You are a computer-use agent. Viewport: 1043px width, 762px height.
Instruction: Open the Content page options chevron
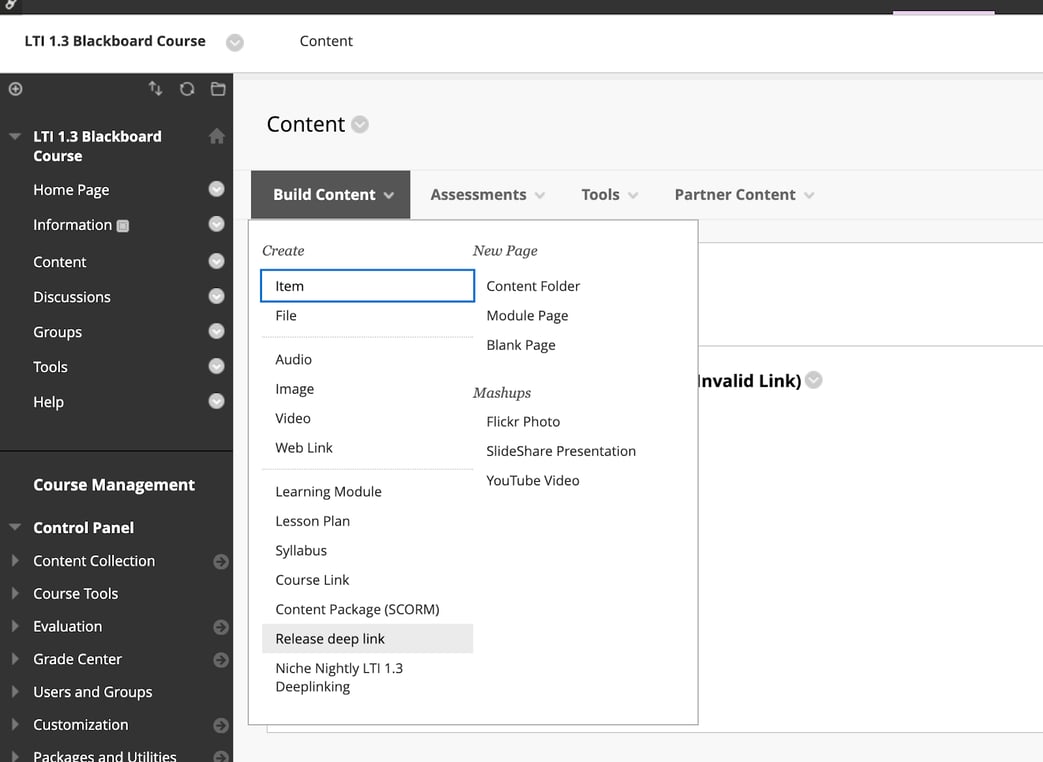tap(361, 124)
